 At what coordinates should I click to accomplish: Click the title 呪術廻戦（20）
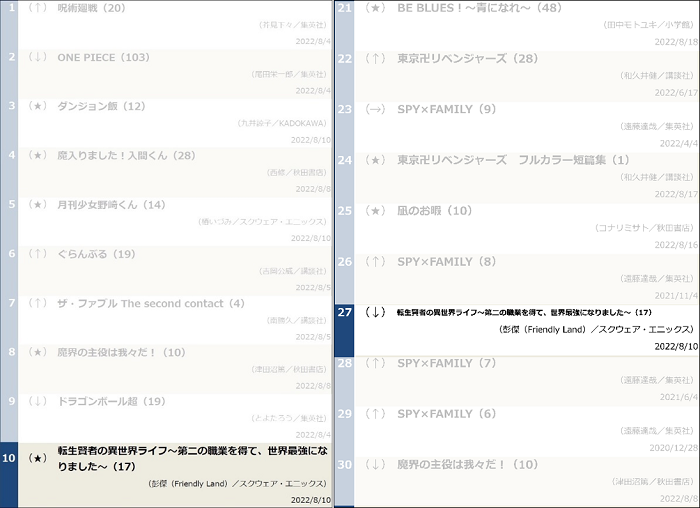tap(92, 8)
